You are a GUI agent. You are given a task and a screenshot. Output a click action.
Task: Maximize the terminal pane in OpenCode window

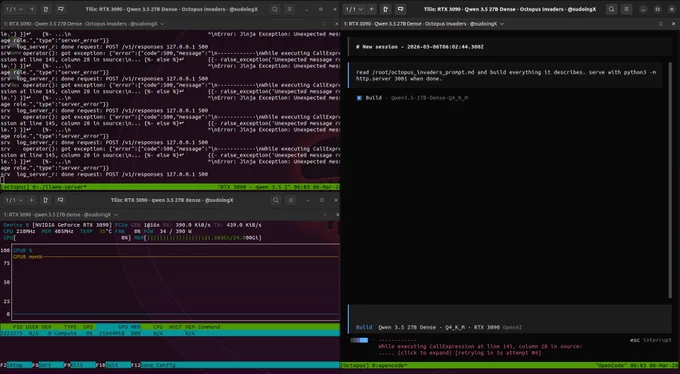(x=661, y=24)
